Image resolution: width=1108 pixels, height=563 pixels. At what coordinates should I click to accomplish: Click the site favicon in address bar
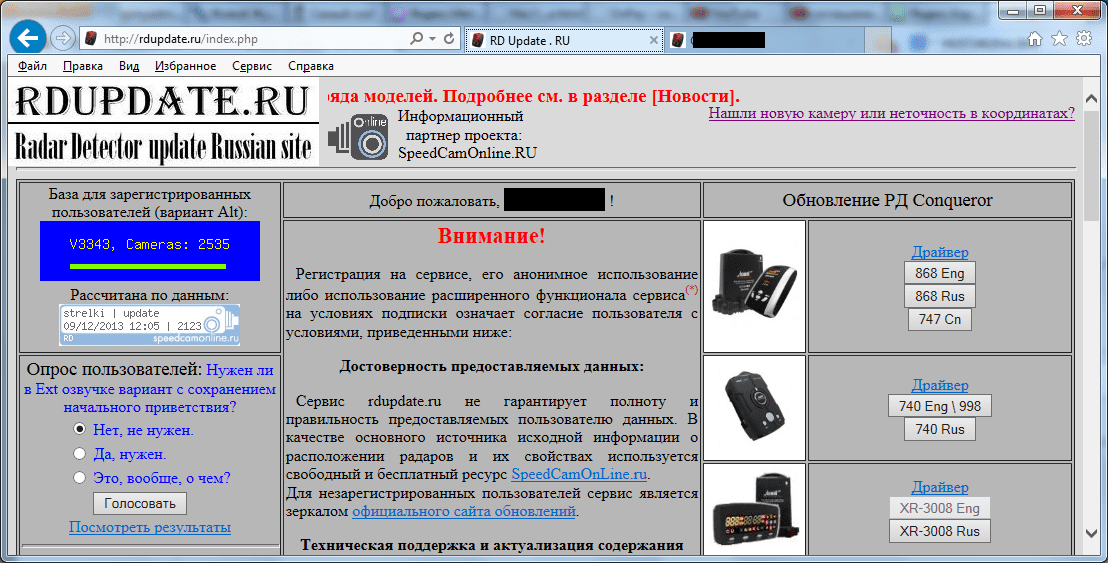(x=90, y=39)
